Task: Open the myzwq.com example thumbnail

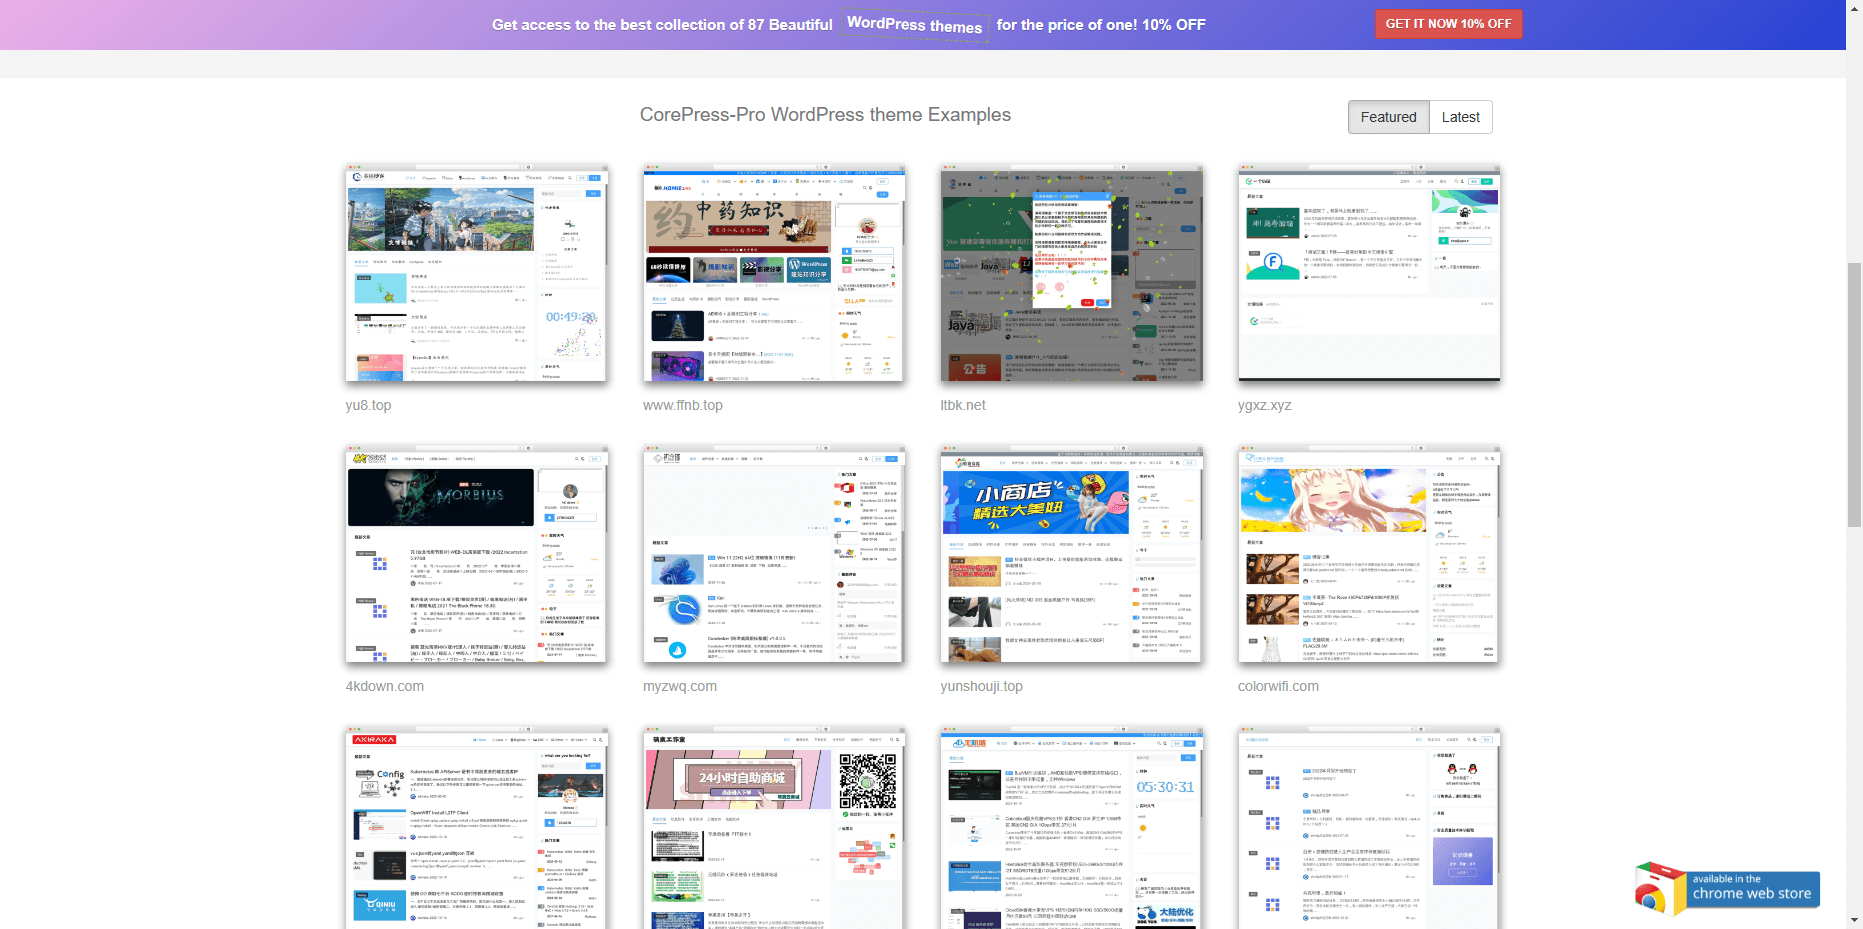Action: click(x=774, y=555)
